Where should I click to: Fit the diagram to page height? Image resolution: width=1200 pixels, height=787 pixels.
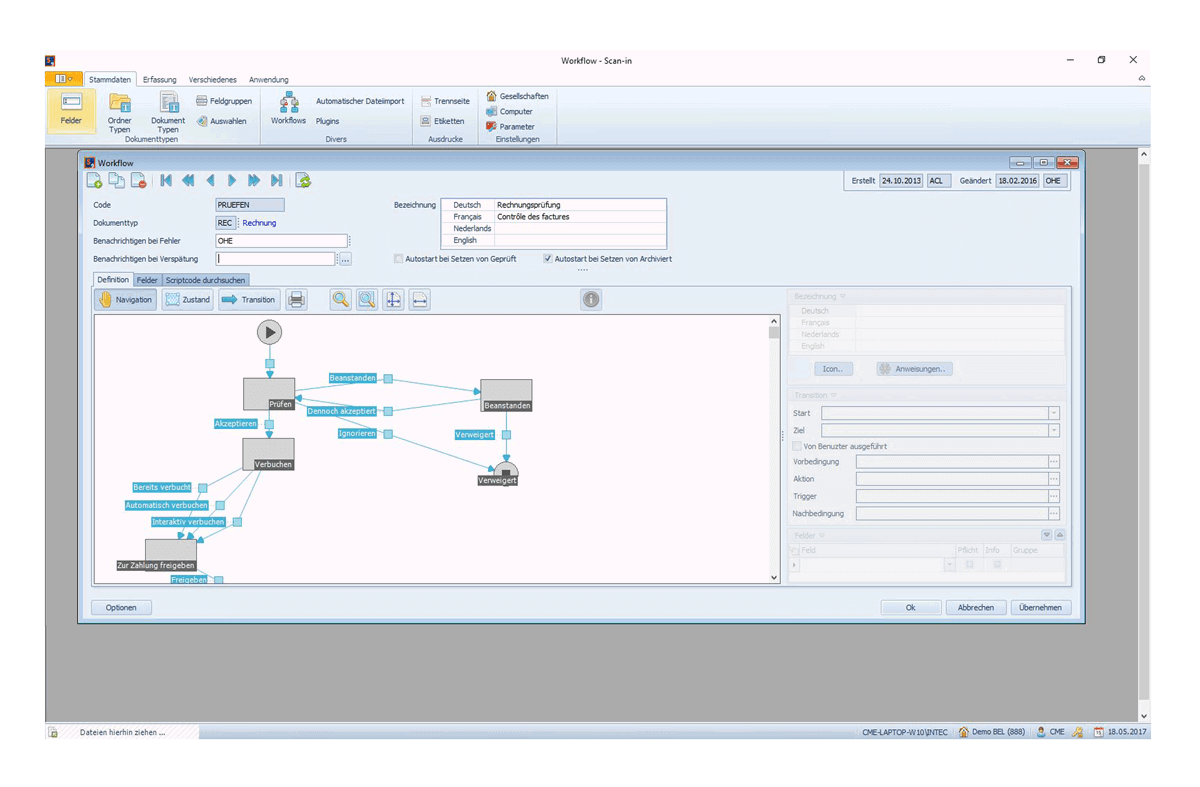[394, 299]
